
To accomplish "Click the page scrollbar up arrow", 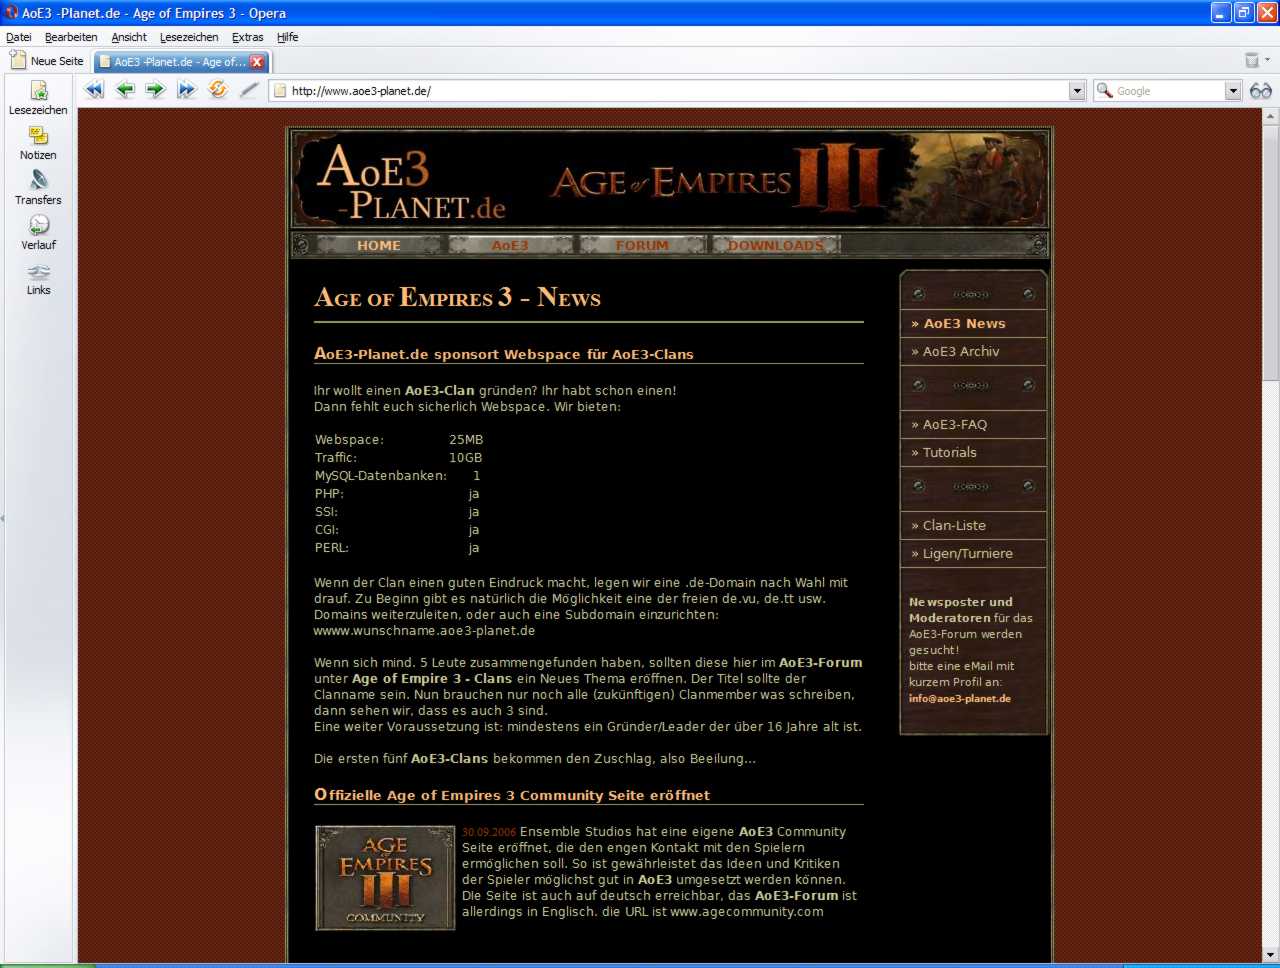I will pyautogui.click(x=1271, y=114).
